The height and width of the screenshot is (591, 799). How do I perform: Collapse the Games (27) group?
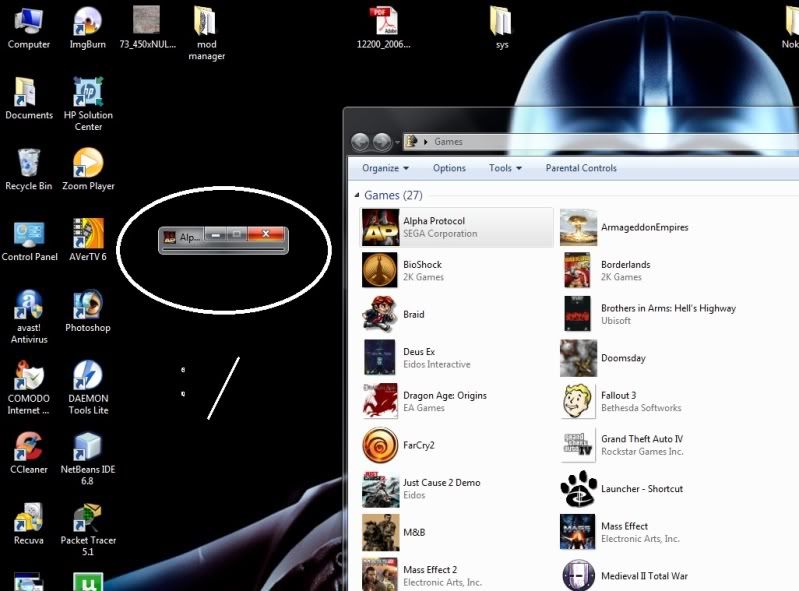point(357,195)
